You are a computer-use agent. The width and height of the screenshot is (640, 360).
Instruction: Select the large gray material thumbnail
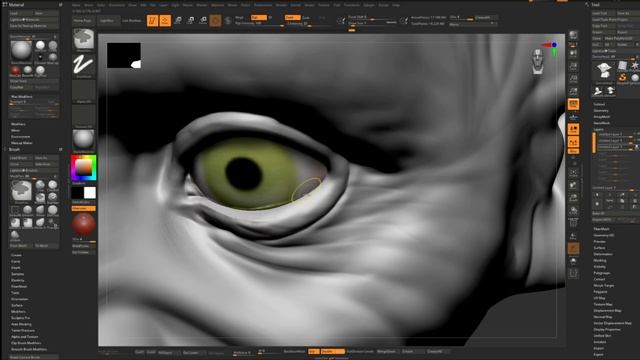click(21, 51)
